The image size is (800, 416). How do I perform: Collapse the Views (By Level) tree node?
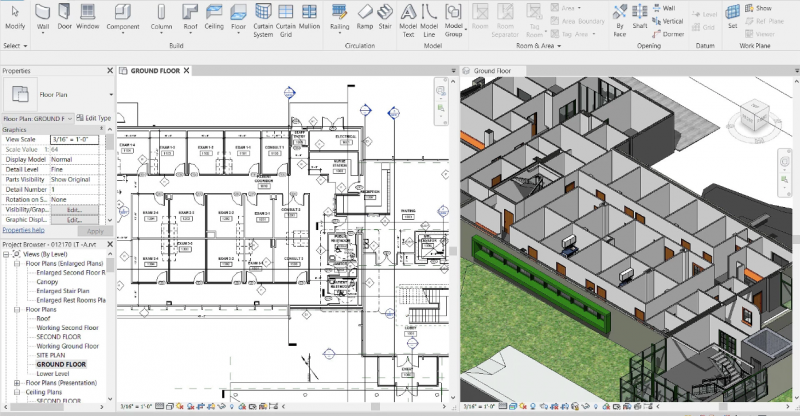click(7, 254)
